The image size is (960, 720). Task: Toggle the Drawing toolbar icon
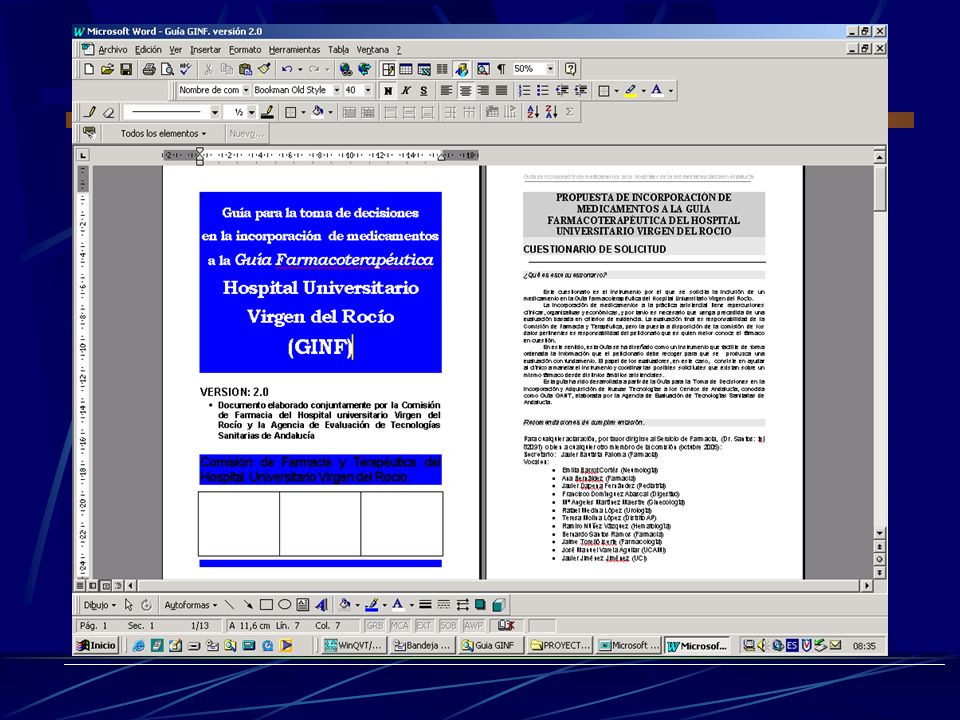coord(462,69)
